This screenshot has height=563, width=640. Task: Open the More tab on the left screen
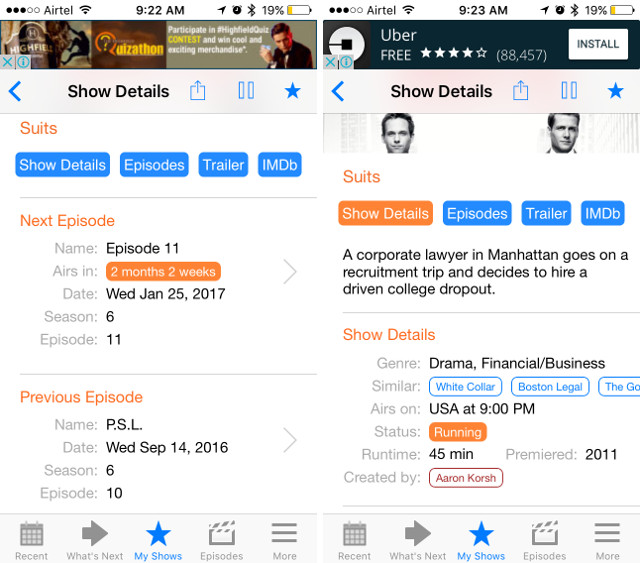pos(284,541)
